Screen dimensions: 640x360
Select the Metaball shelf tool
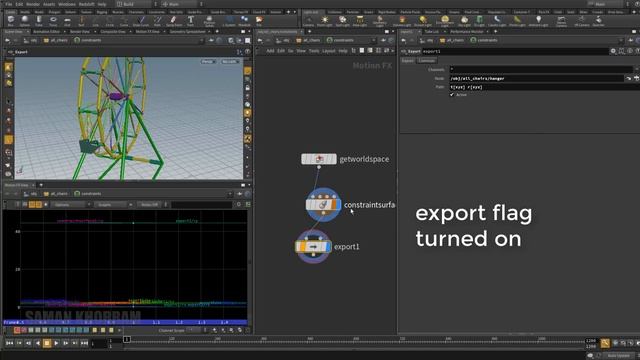[244, 21]
